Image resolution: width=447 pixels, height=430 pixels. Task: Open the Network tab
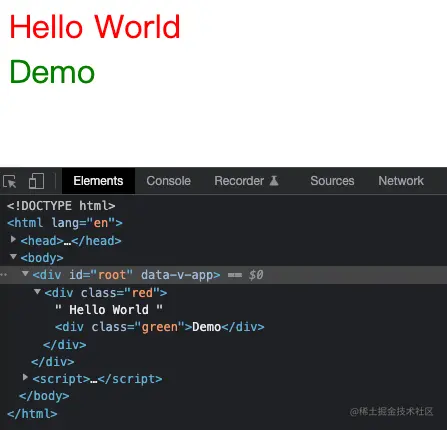401,181
